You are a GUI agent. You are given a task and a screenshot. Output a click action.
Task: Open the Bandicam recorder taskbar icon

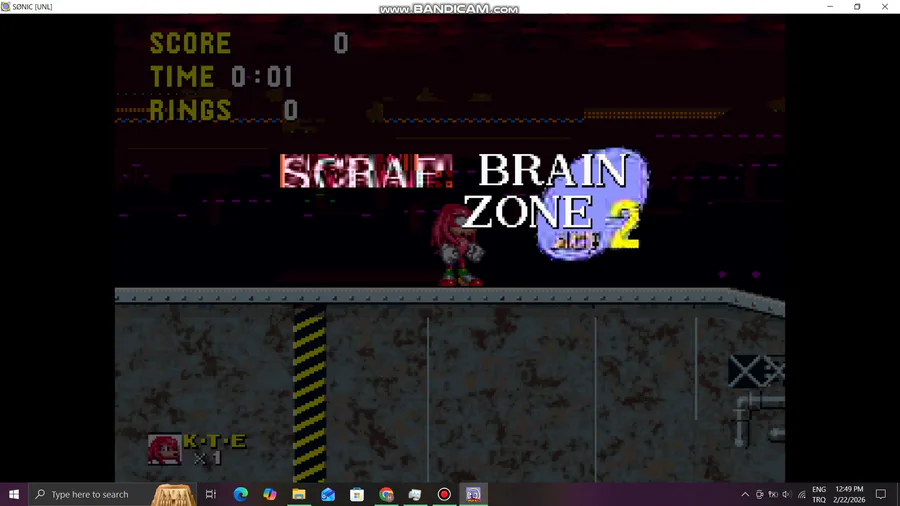click(444, 494)
